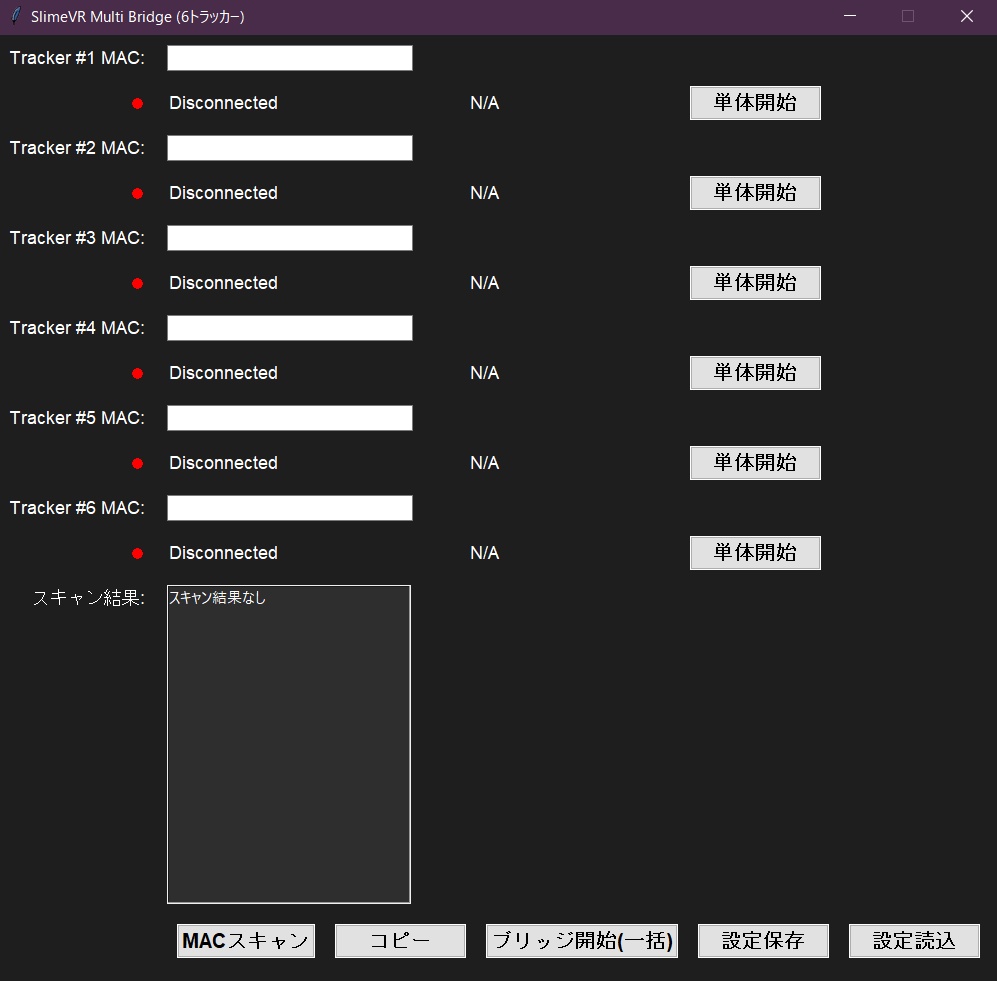Click Tracker #1 red status indicator dot
This screenshot has height=981, width=997.
[137, 104]
